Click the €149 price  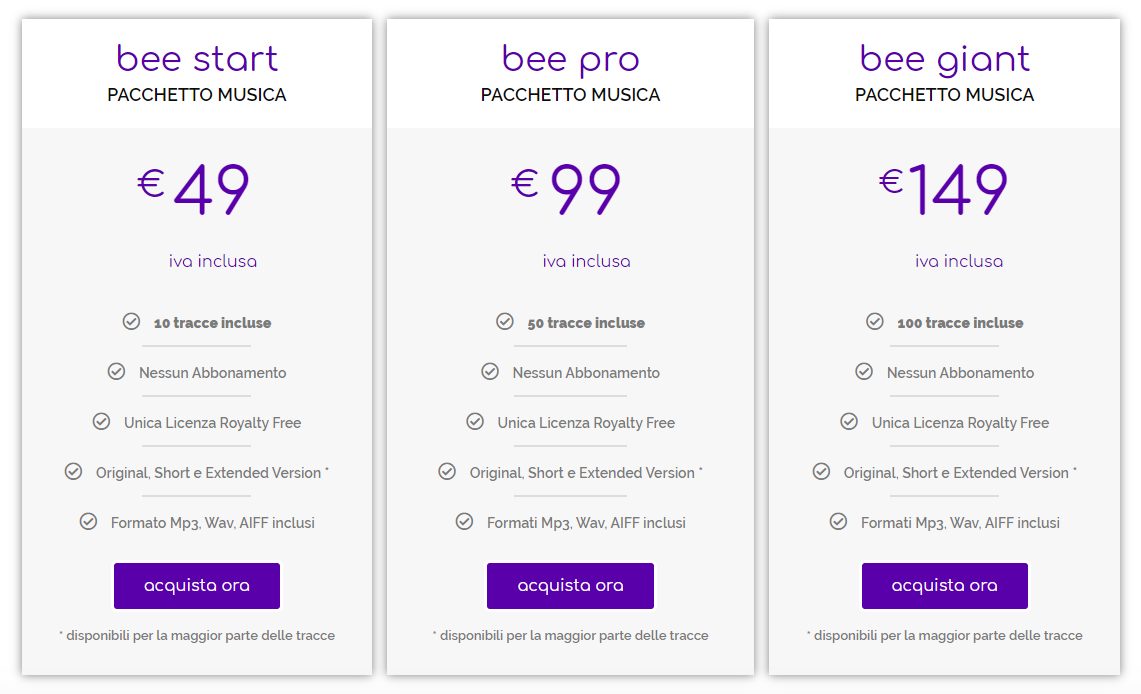point(944,189)
